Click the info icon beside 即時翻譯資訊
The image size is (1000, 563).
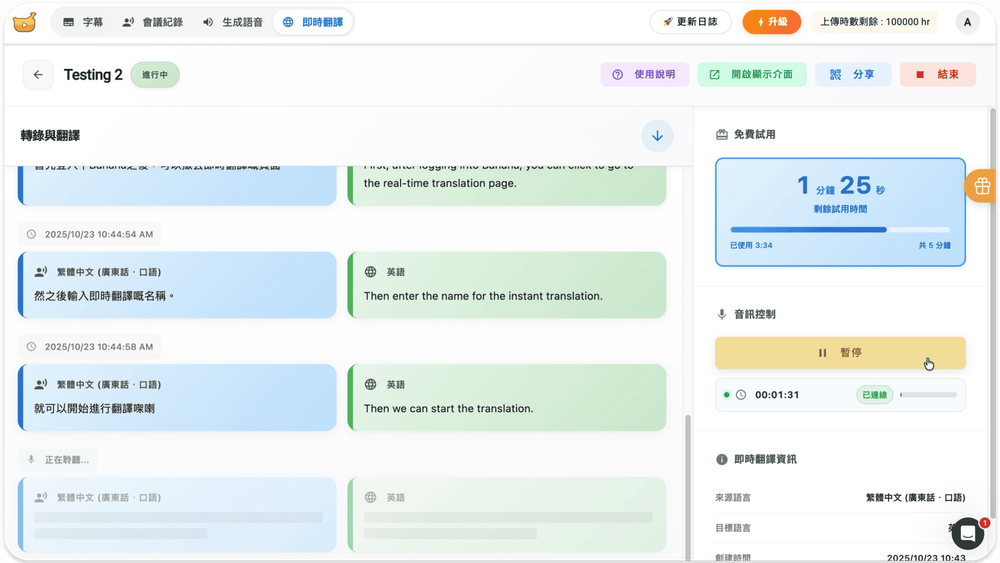[721, 459]
